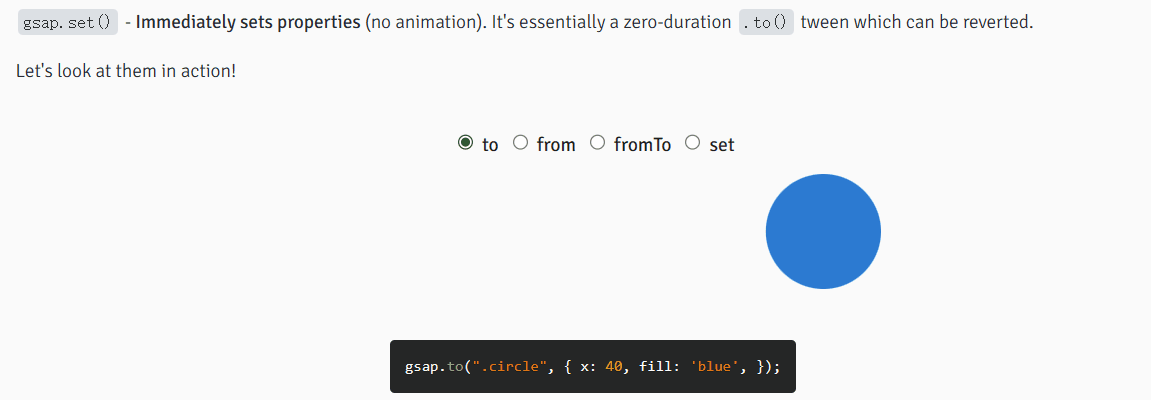Click the "tween which can be reverted" text

point(916,21)
